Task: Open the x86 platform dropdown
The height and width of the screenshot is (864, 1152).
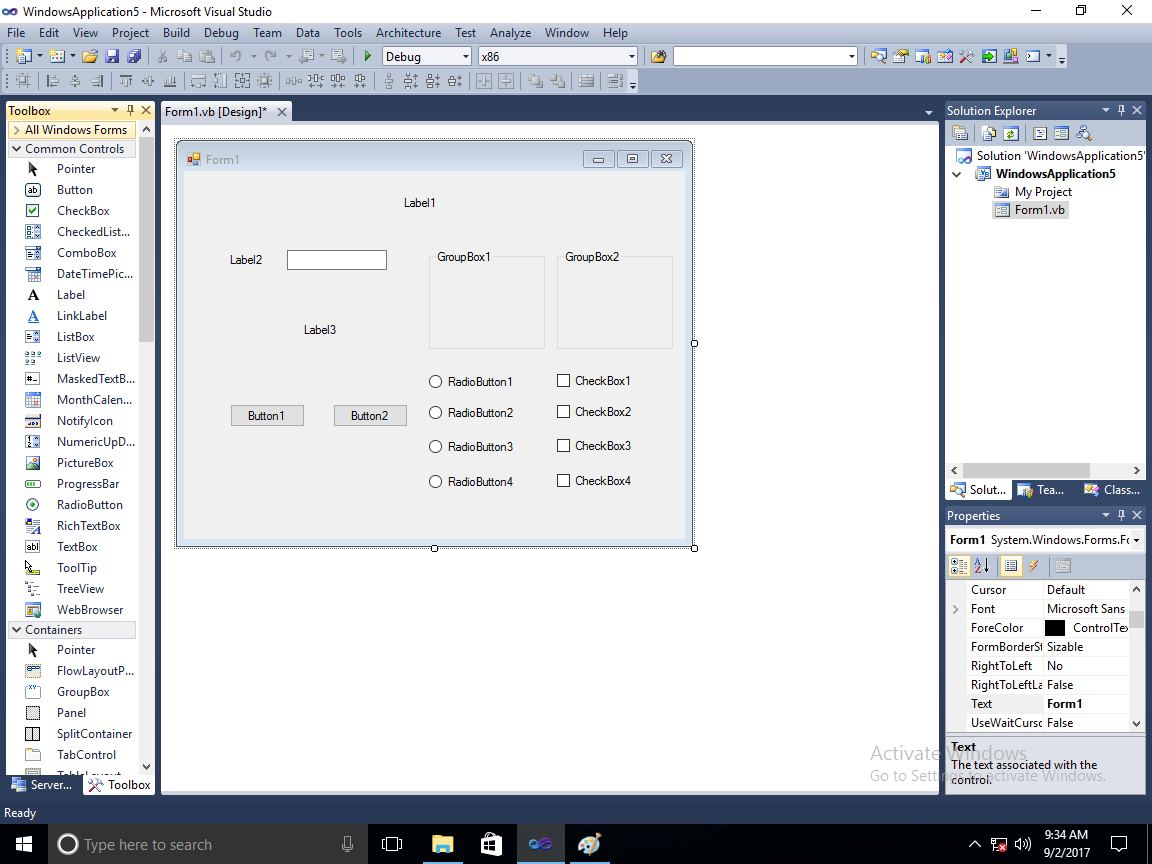Action: click(x=631, y=56)
